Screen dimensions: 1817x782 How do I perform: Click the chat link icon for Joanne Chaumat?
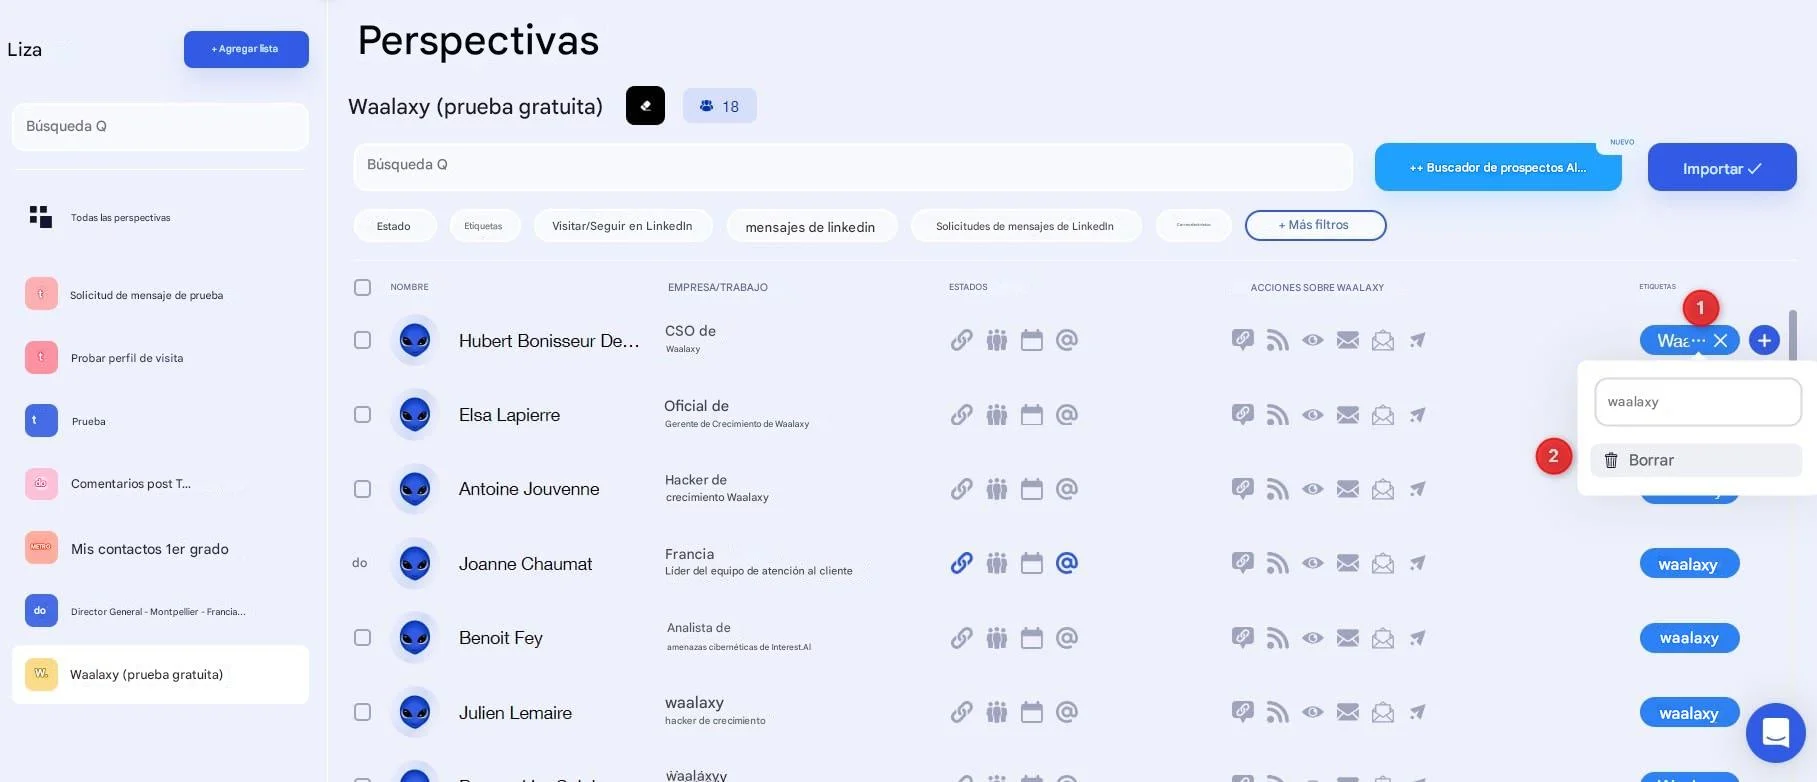point(1242,563)
